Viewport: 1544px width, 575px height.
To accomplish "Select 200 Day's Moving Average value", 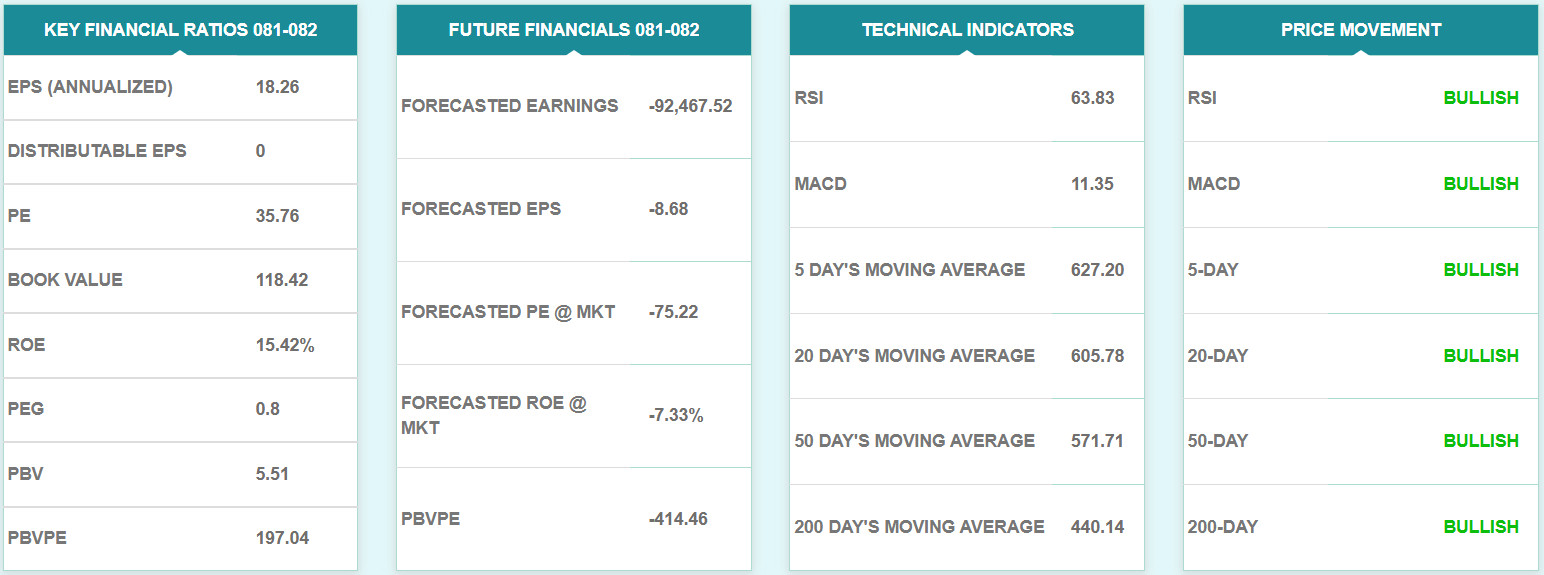I will tap(1097, 527).
